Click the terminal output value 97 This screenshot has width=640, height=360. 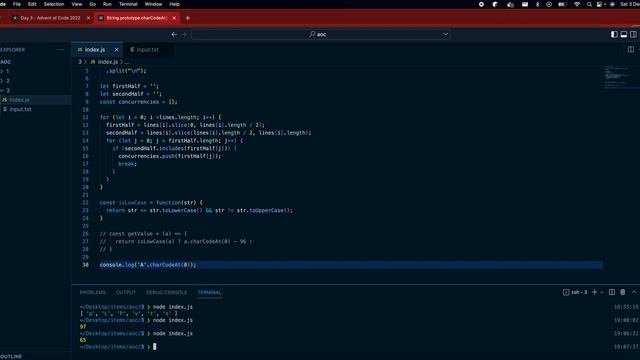[x=83, y=327]
